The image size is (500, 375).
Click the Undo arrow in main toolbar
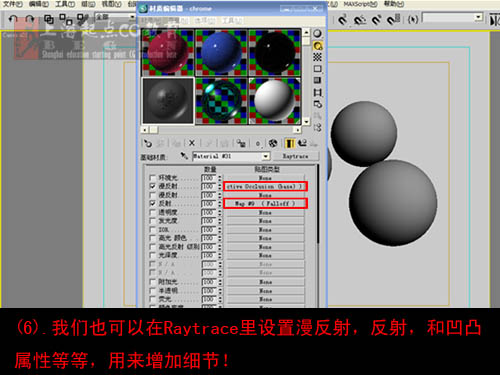pyautogui.click(x=12, y=19)
